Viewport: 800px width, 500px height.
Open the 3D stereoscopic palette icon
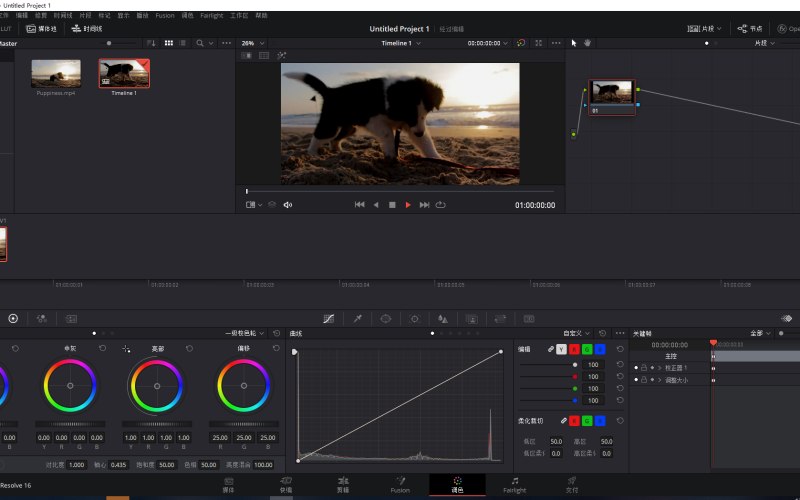(x=529, y=319)
